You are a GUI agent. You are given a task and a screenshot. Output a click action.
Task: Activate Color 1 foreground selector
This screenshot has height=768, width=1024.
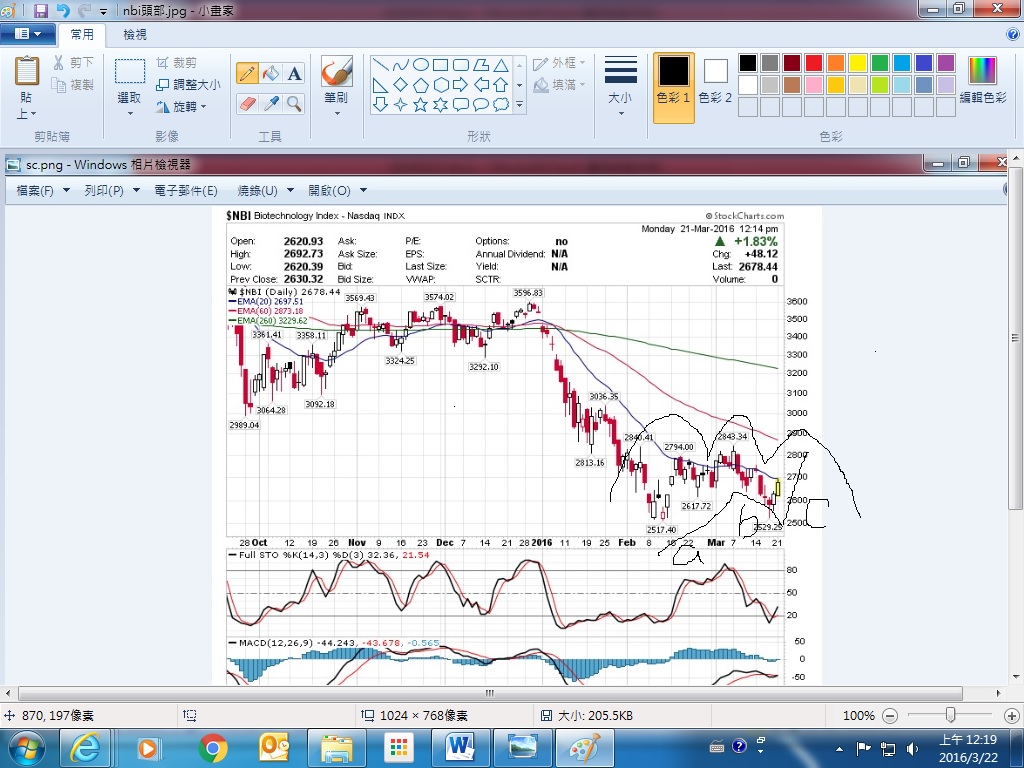point(673,88)
